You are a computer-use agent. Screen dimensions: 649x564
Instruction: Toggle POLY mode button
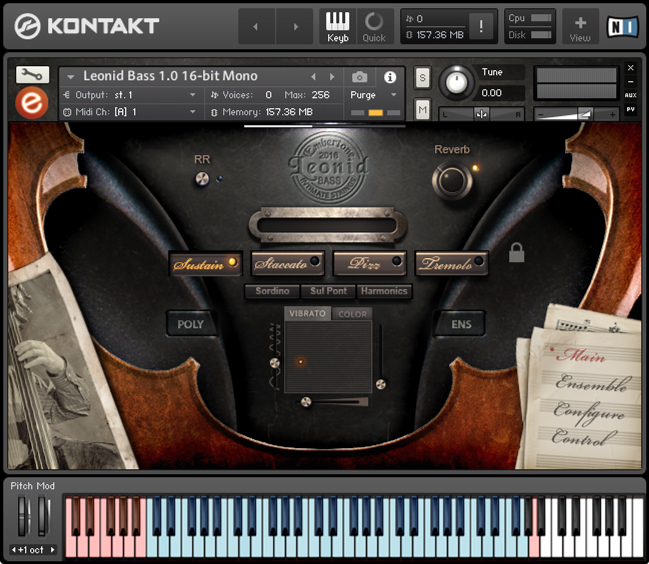tap(190, 324)
